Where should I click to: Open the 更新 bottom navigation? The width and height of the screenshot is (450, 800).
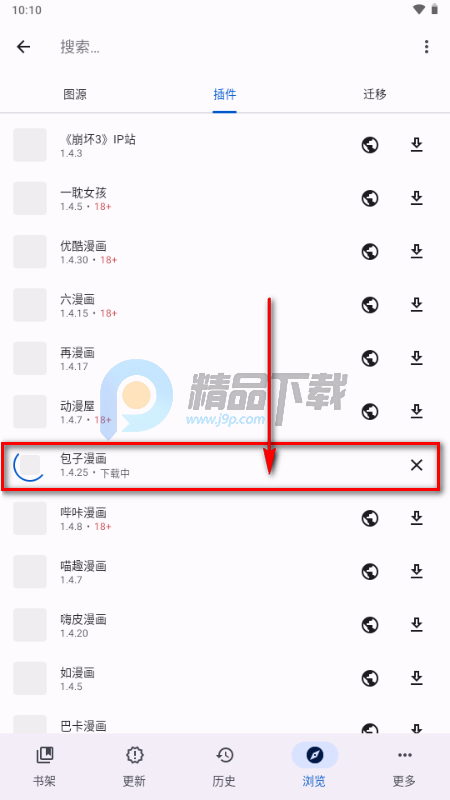(x=135, y=766)
